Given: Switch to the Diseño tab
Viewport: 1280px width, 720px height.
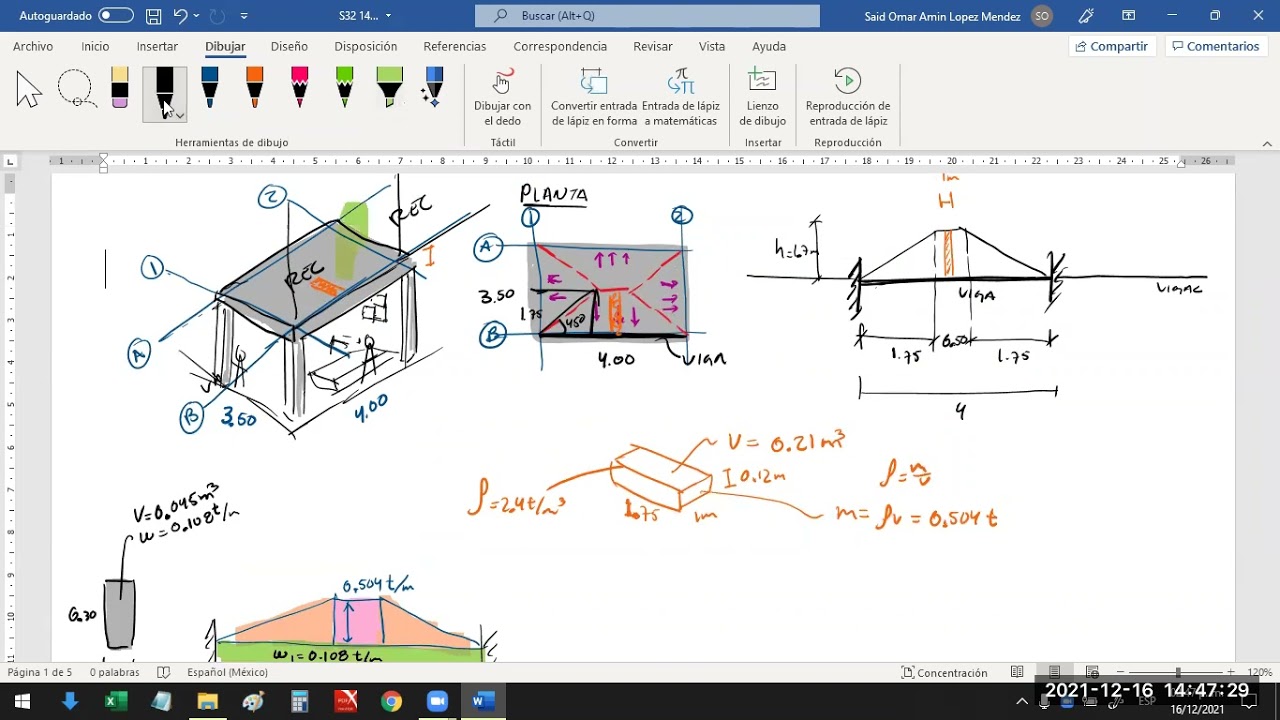Looking at the screenshot, I should (x=289, y=46).
